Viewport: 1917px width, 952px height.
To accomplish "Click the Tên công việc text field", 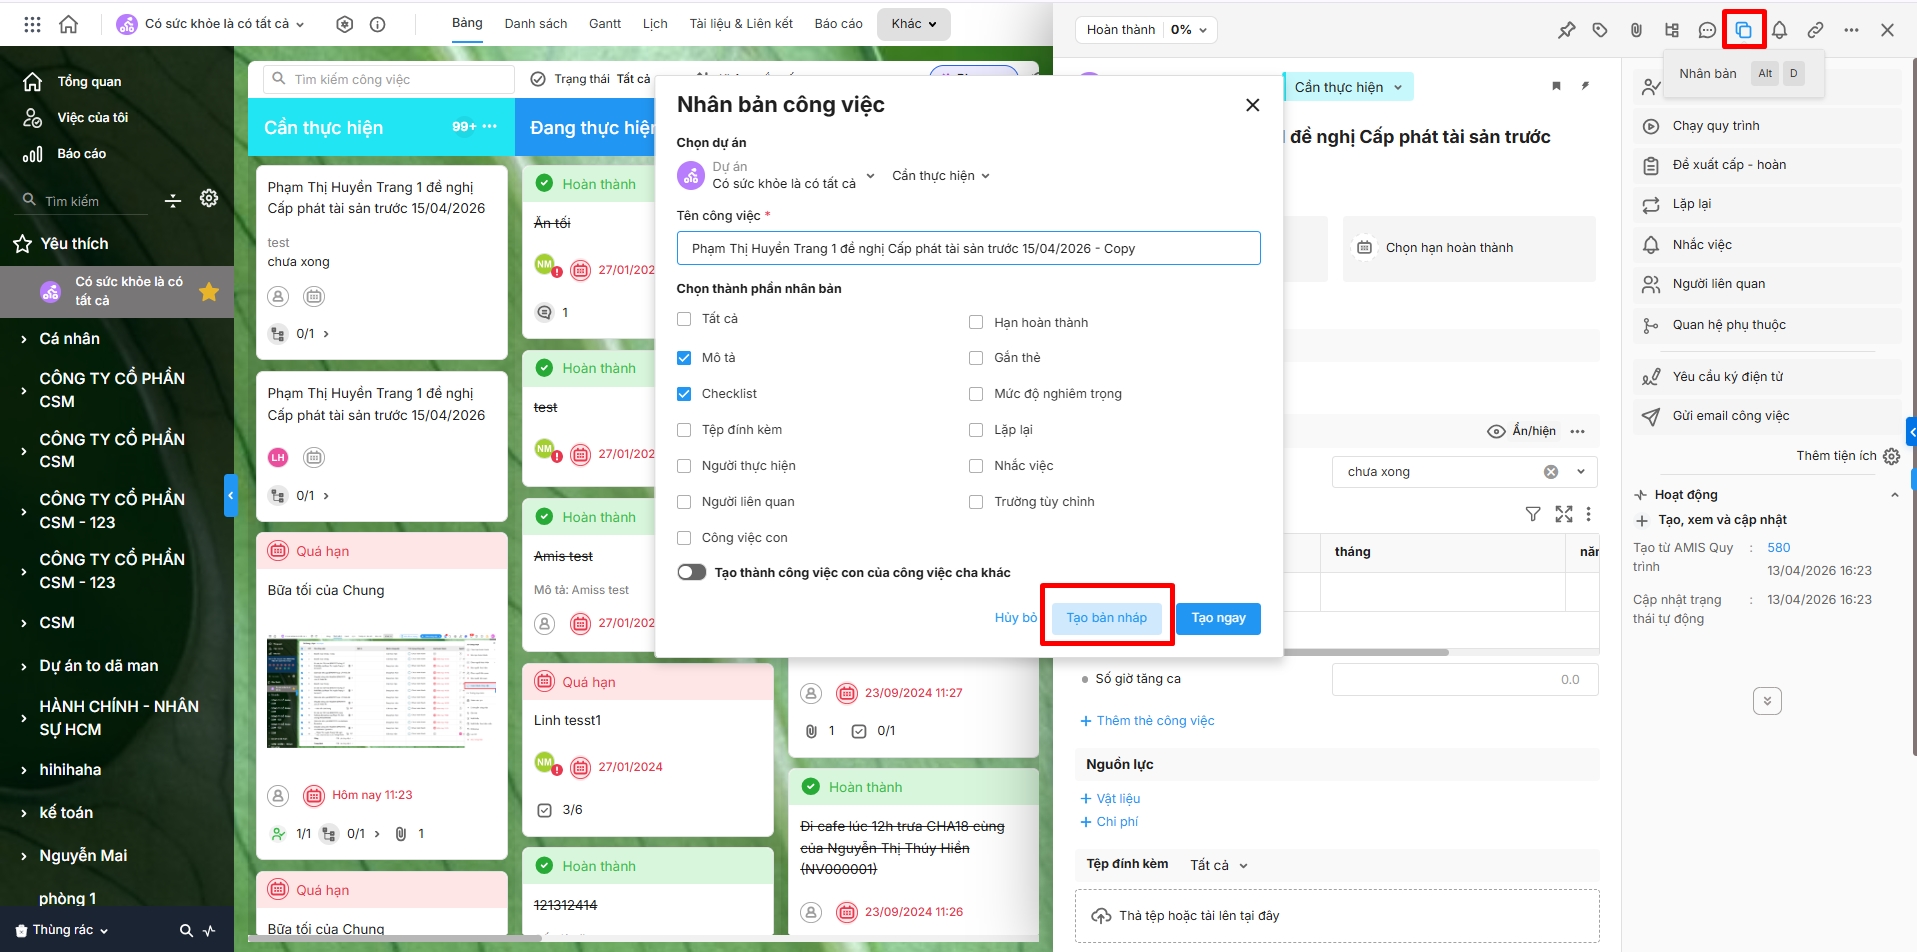I will (968, 249).
